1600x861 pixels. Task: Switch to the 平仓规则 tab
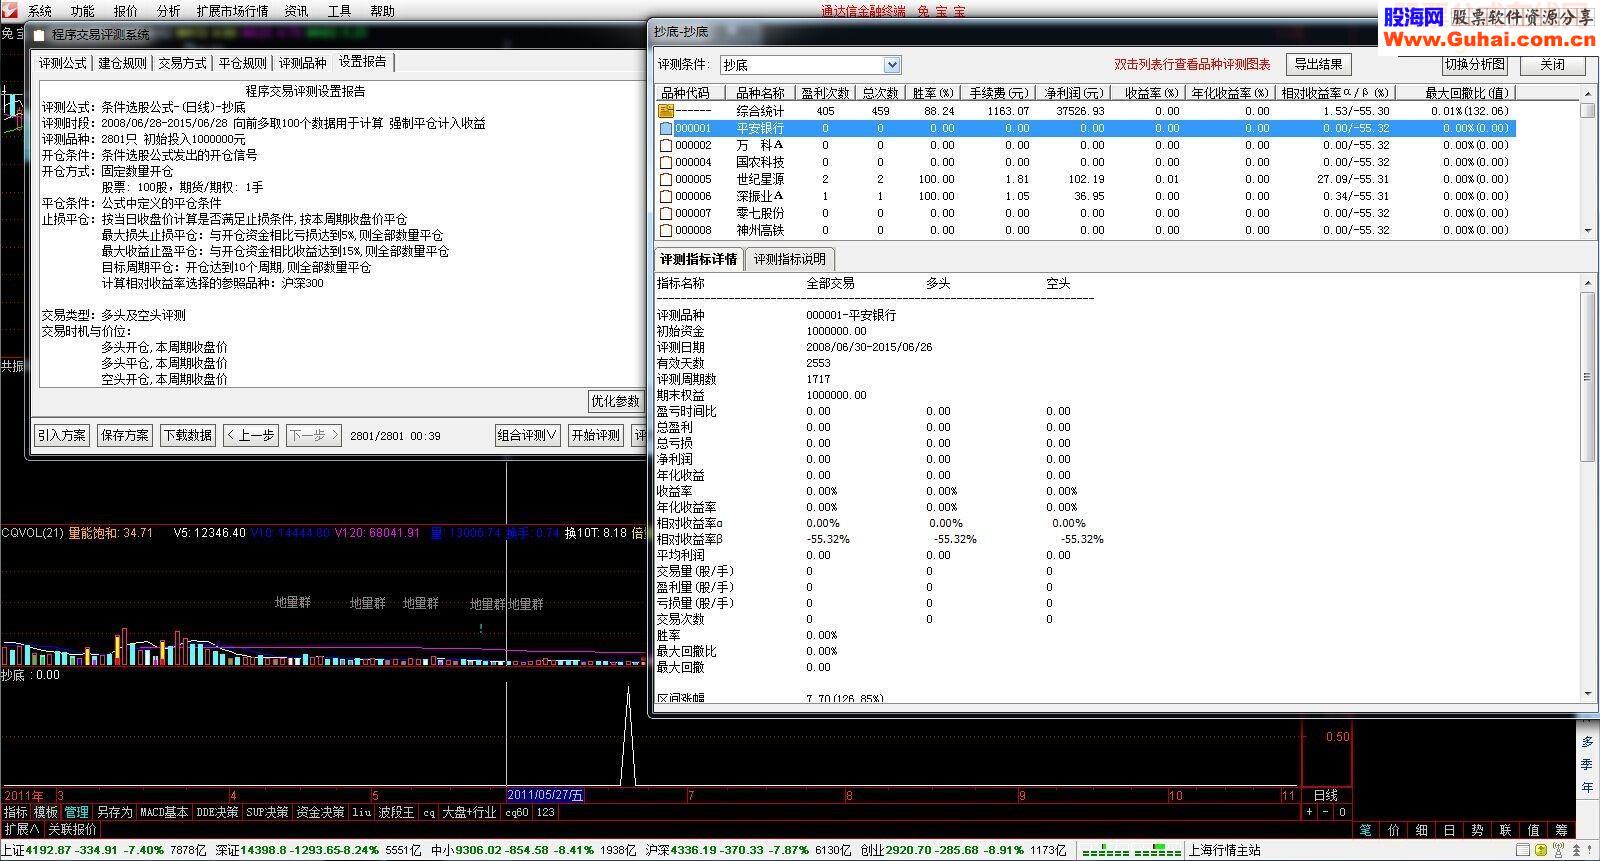pyautogui.click(x=243, y=63)
